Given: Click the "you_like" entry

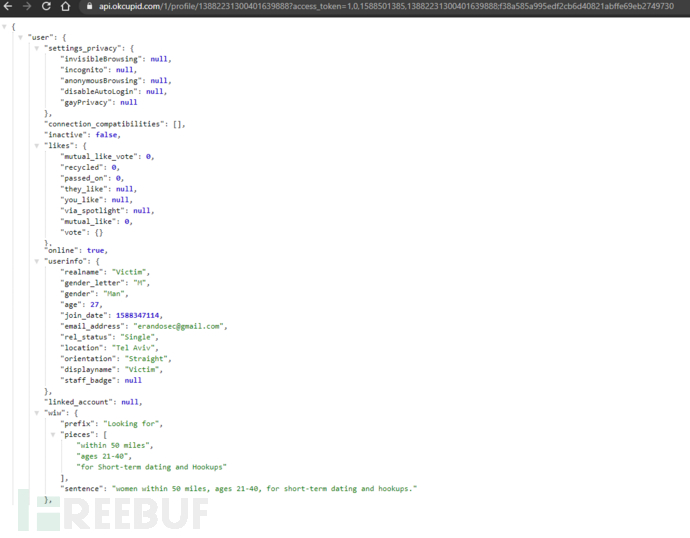Looking at the screenshot, I should pos(96,200).
